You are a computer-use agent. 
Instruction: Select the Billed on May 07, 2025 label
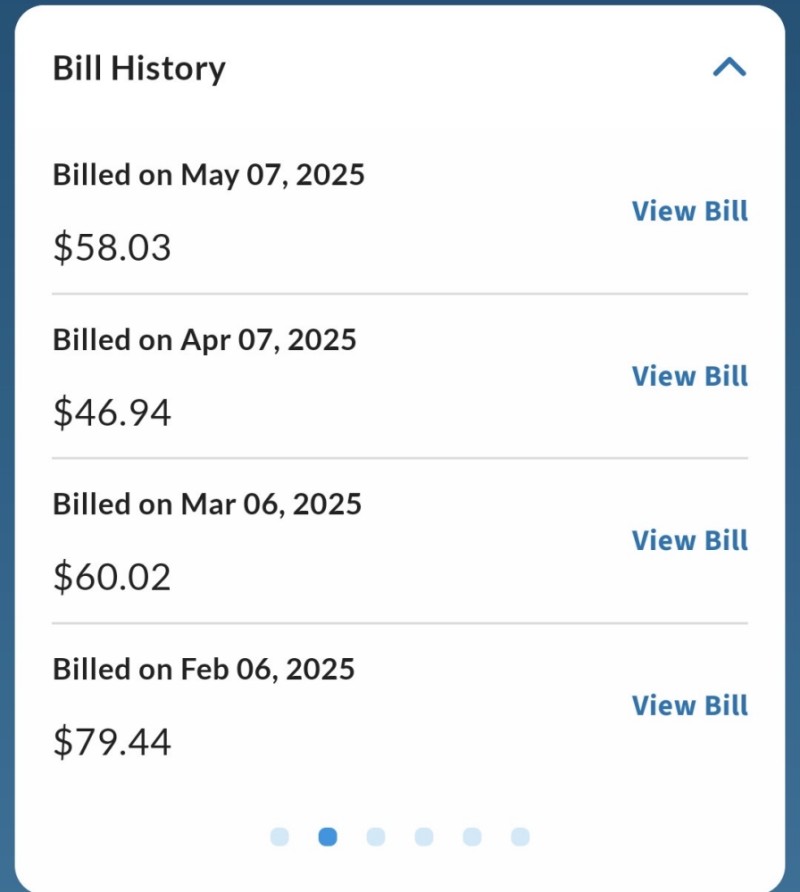coord(208,175)
